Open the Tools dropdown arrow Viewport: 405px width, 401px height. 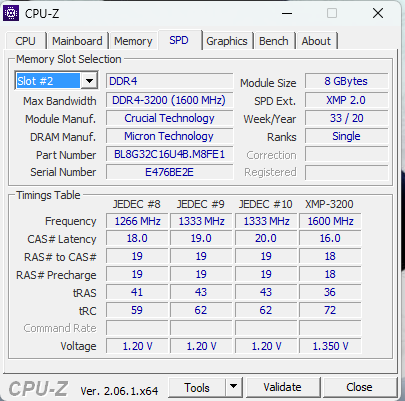(233, 387)
